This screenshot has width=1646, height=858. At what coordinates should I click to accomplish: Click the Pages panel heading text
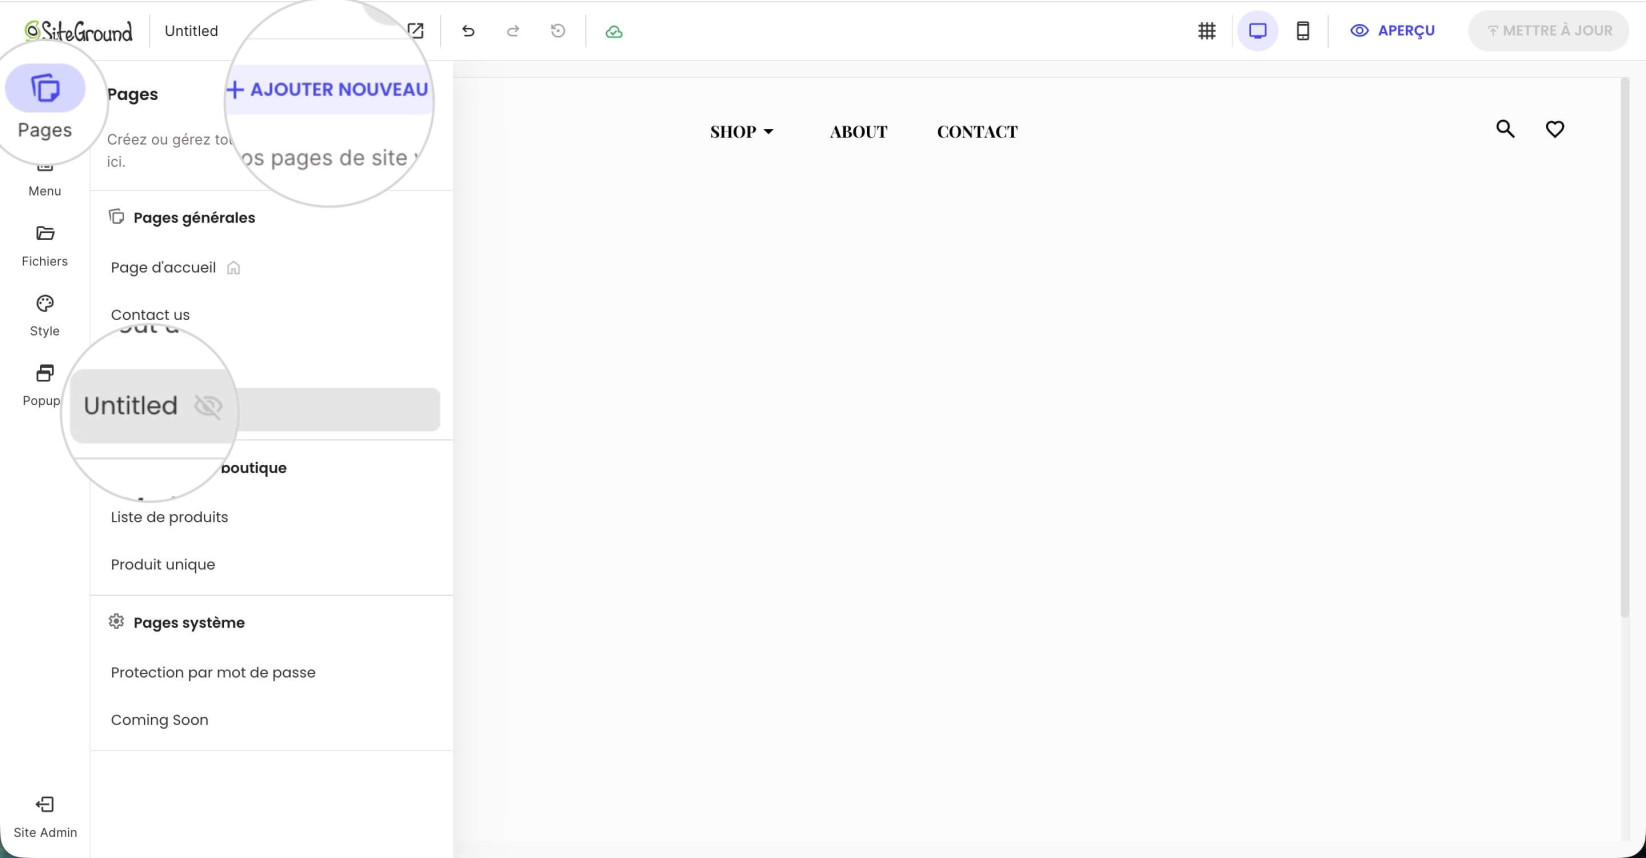[x=132, y=94]
